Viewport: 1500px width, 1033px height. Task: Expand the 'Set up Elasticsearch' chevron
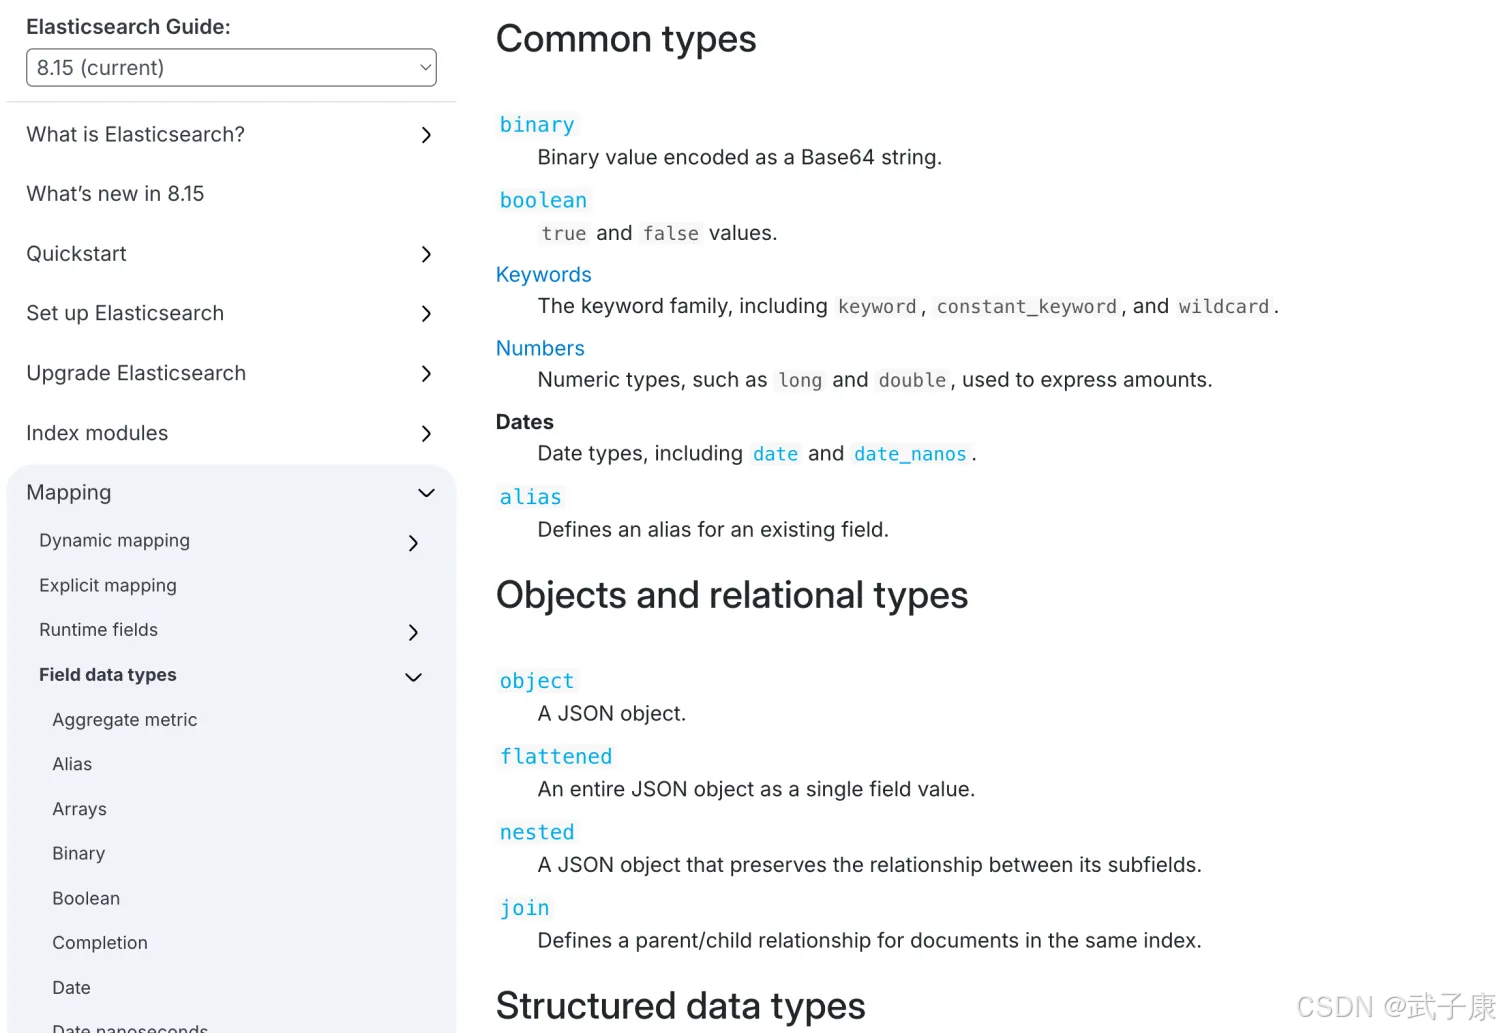click(426, 314)
